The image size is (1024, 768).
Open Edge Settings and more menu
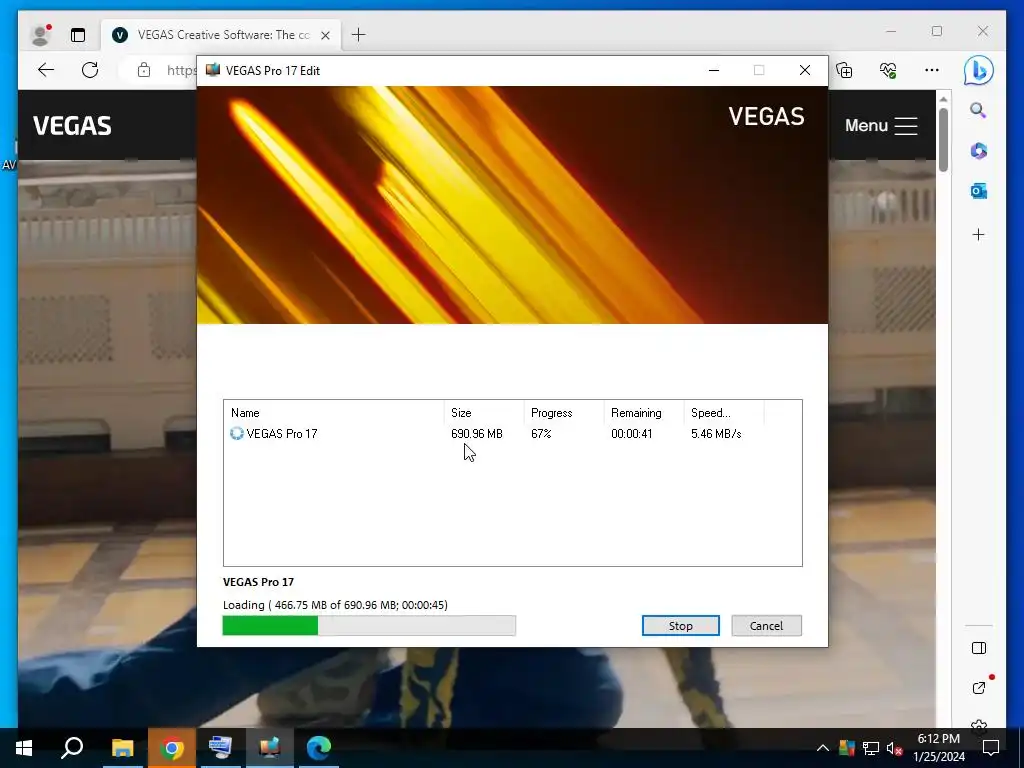(932, 70)
